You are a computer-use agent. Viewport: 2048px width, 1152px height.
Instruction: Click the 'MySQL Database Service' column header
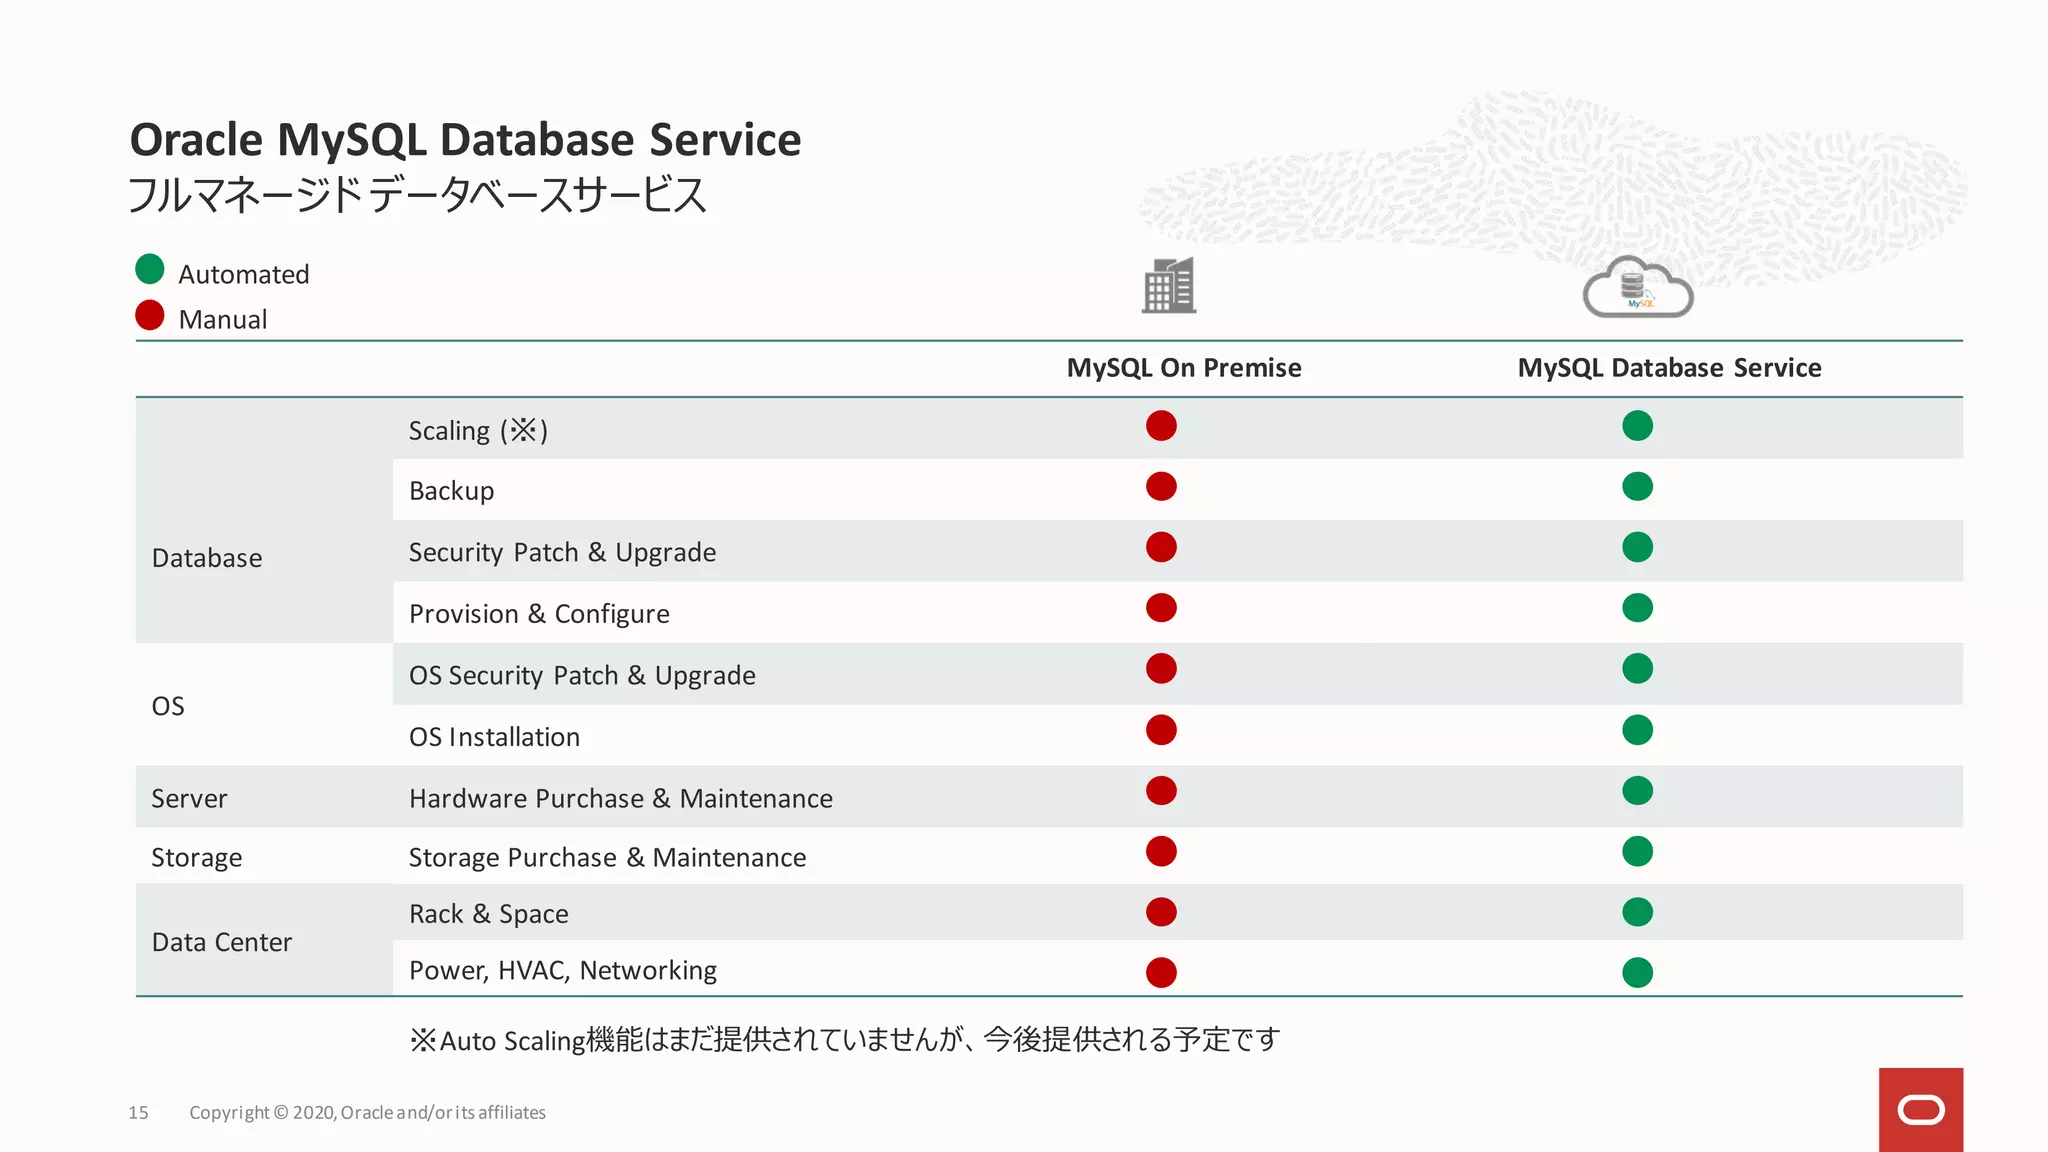click(1669, 368)
